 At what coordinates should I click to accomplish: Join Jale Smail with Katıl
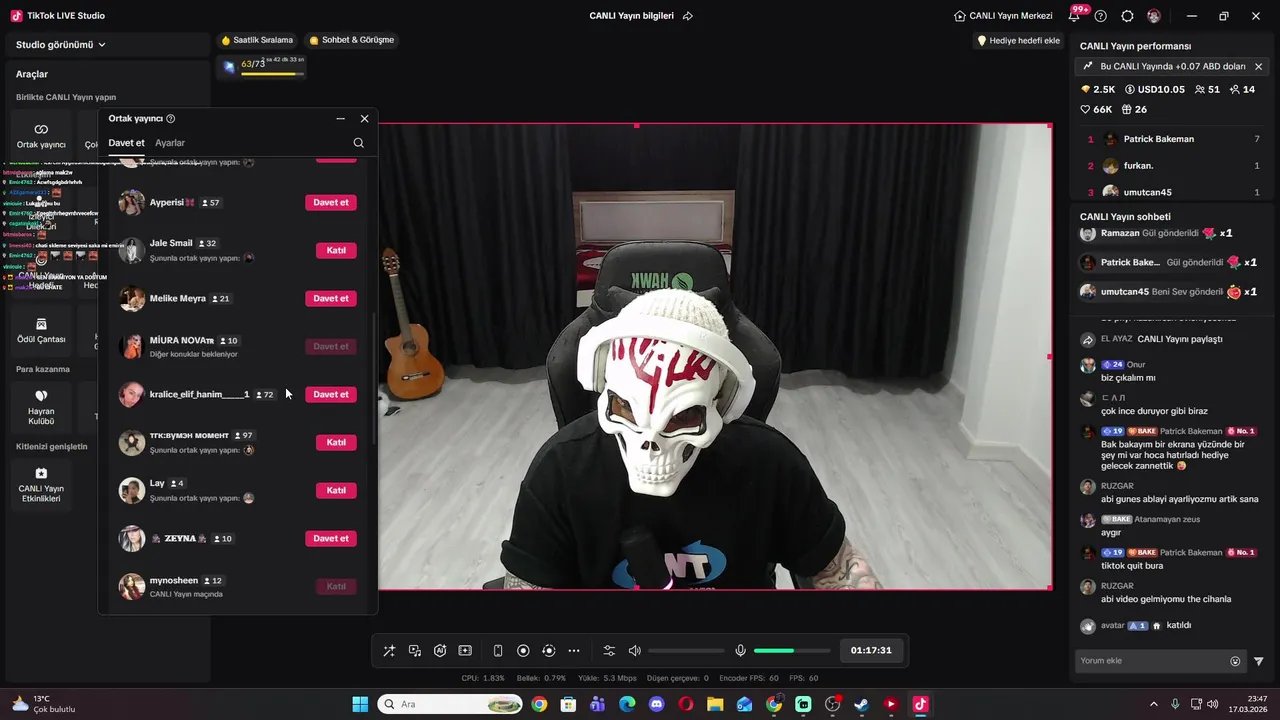pos(336,250)
